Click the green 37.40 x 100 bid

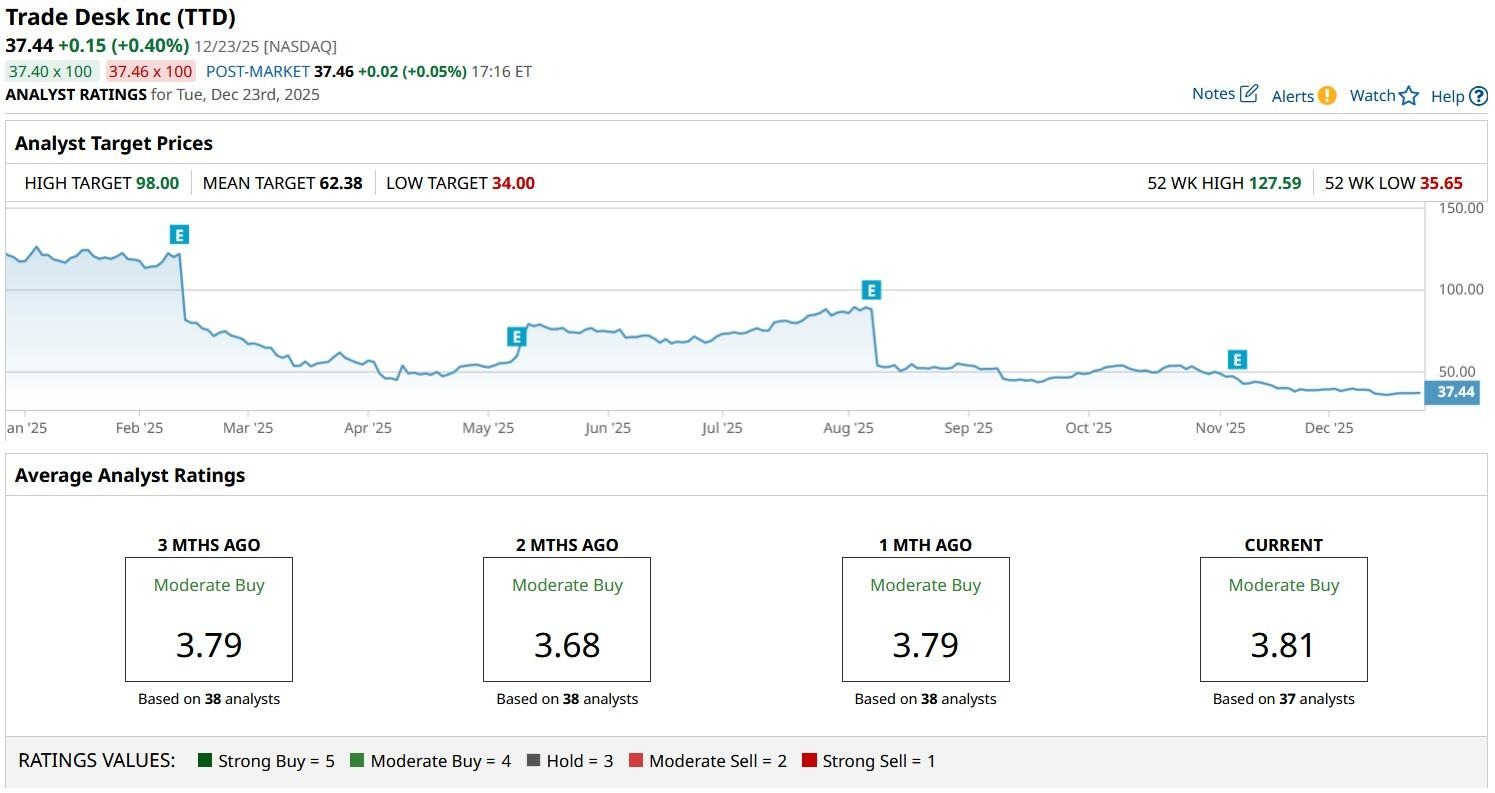[52, 72]
